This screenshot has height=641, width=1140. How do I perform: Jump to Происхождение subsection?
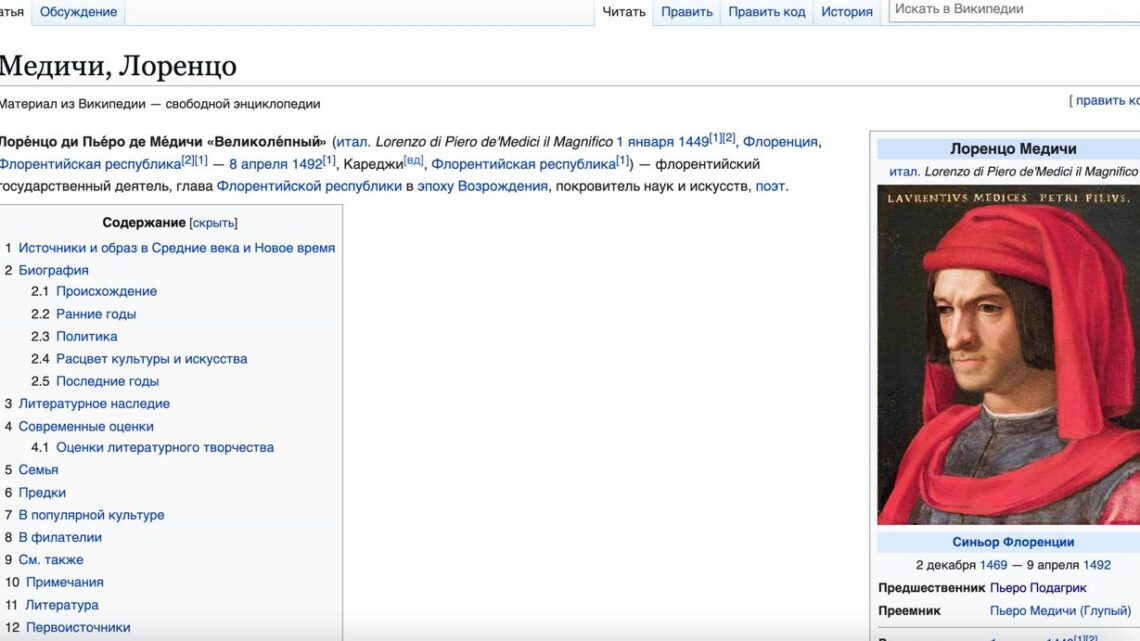point(106,291)
